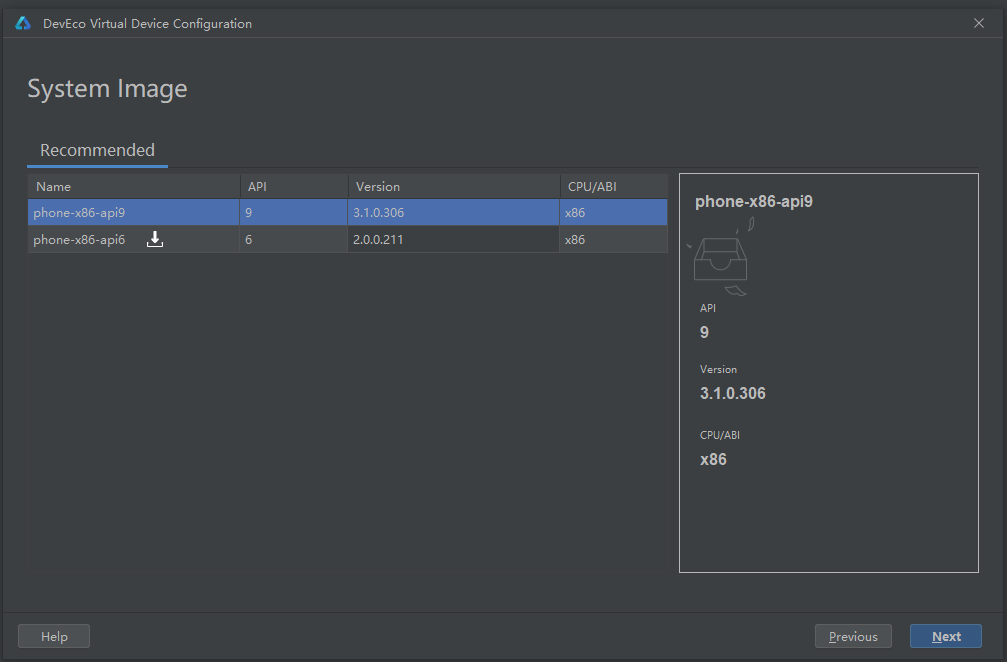Switch to the Recommended tab
Screen dimensions: 1007x662
pos(97,150)
